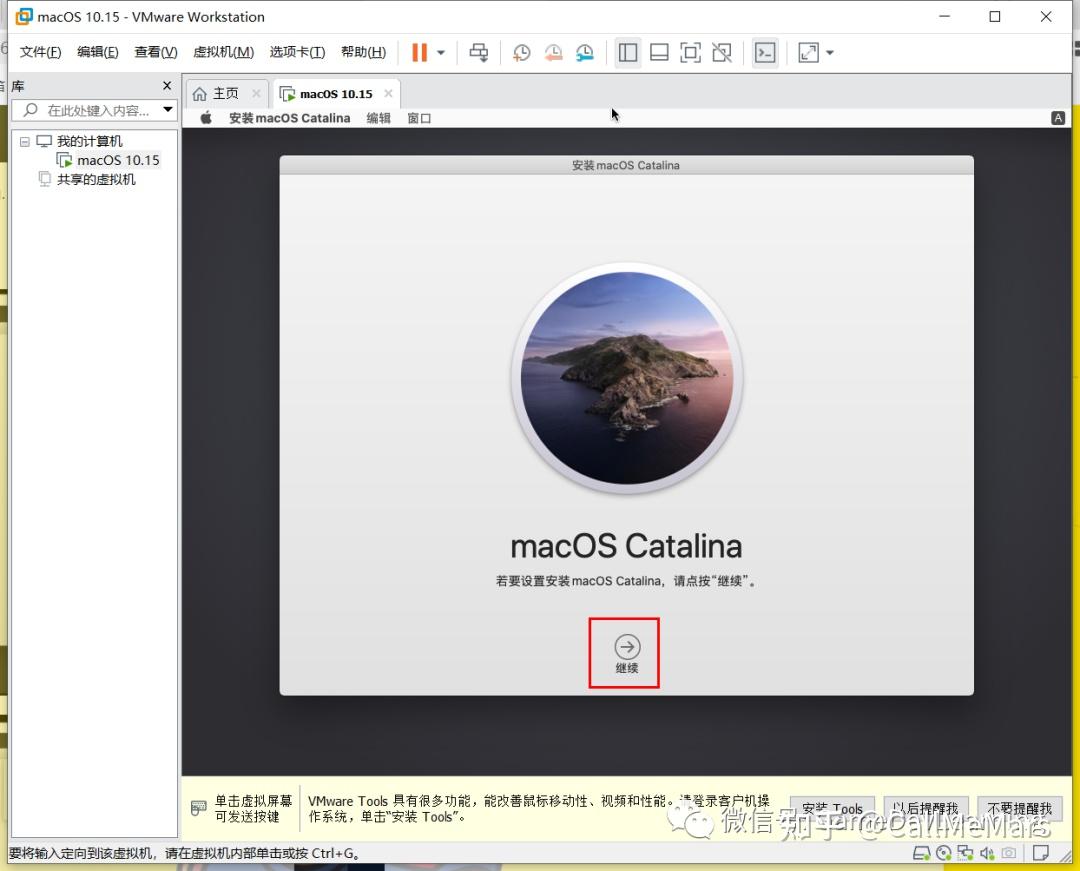Image resolution: width=1080 pixels, height=871 pixels.
Task: Collapse the 我的计算机 tree node
Action: [25, 141]
